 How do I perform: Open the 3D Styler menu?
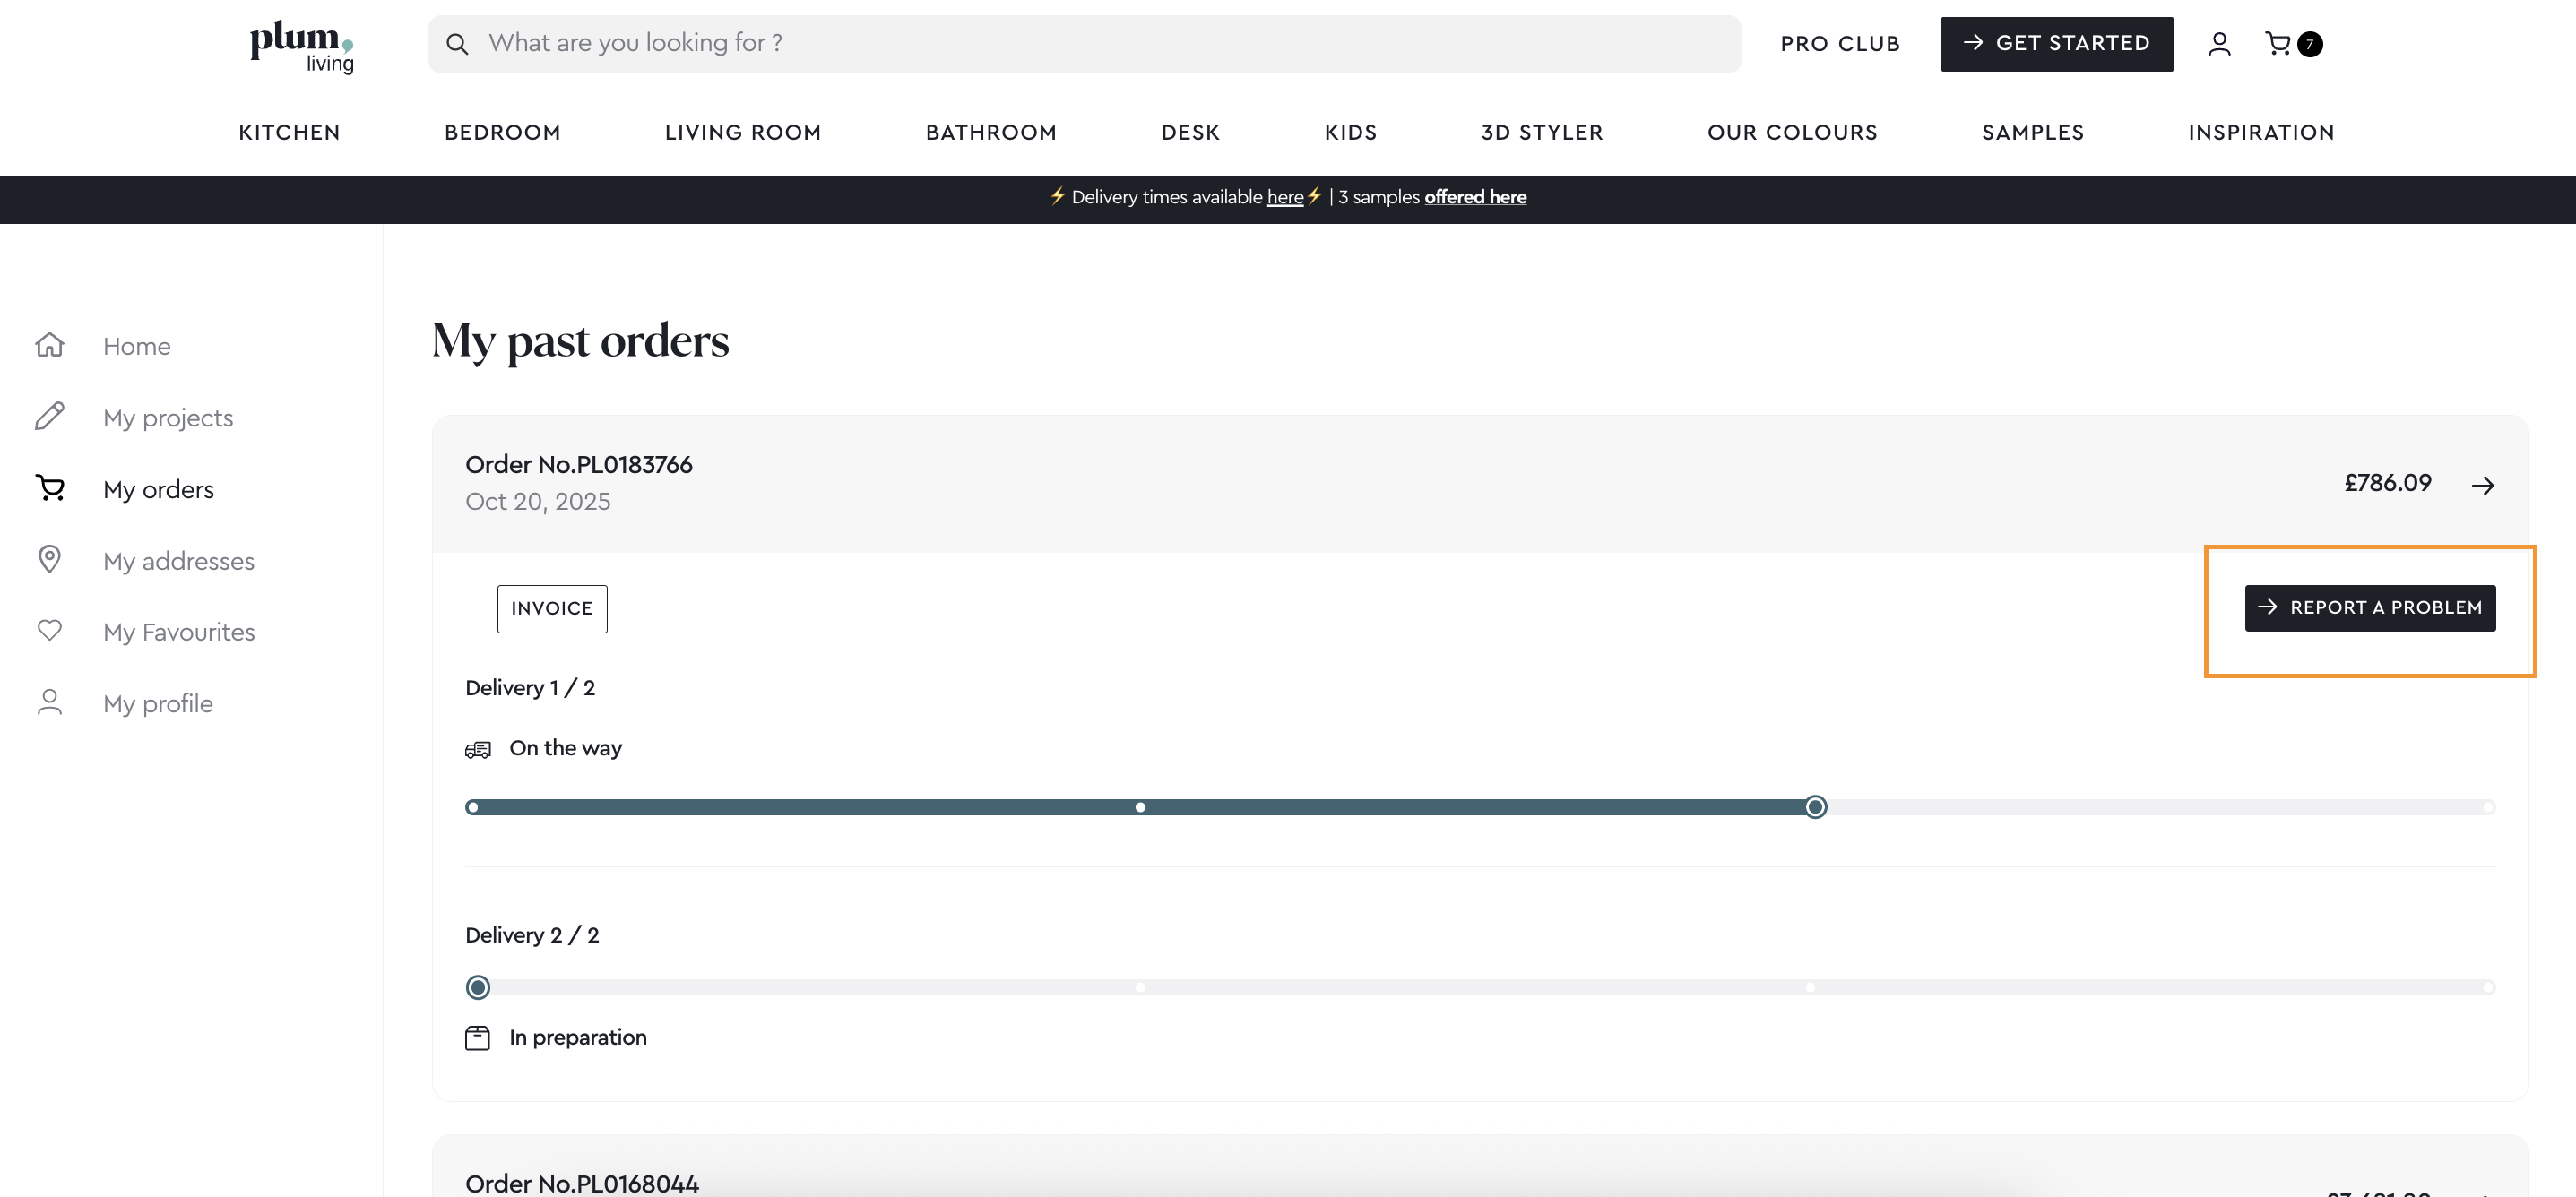pyautogui.click(x=1541, y=132)
